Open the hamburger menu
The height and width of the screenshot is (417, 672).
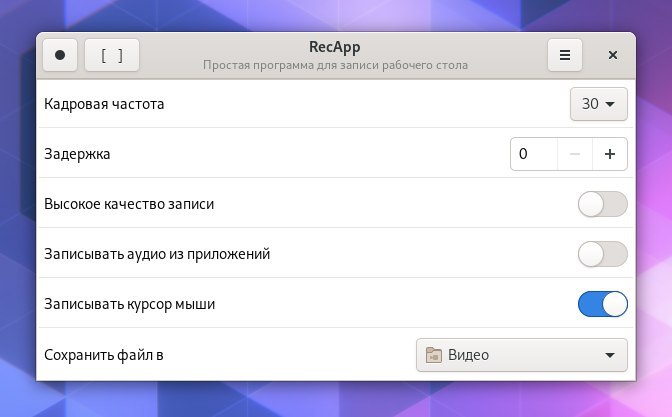tap(565, 55)
